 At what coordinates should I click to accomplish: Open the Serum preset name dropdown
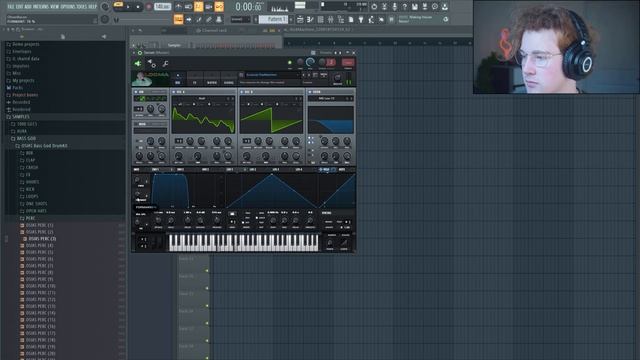(272, 75)
